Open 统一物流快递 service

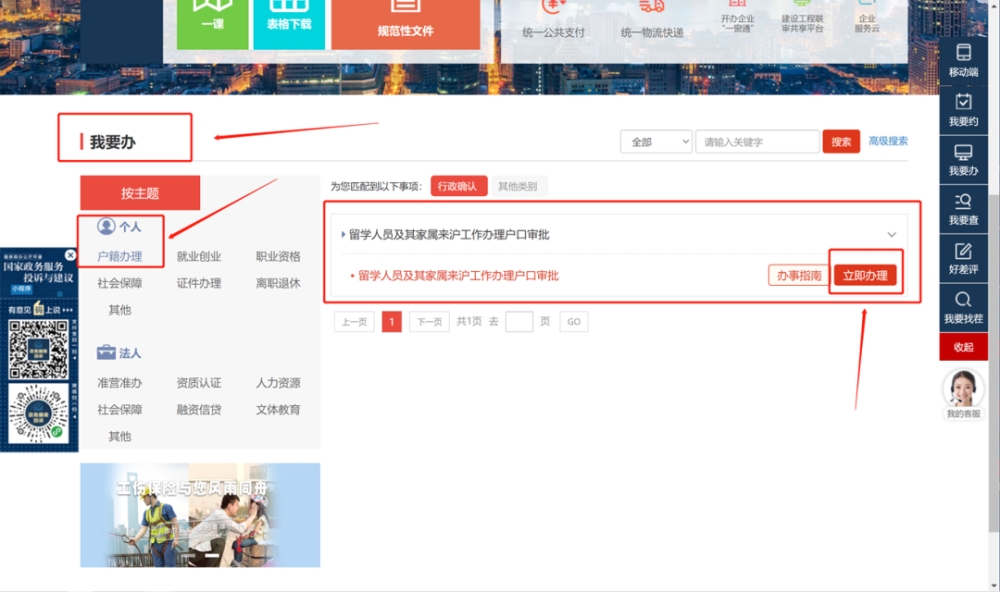coord(652,19)
